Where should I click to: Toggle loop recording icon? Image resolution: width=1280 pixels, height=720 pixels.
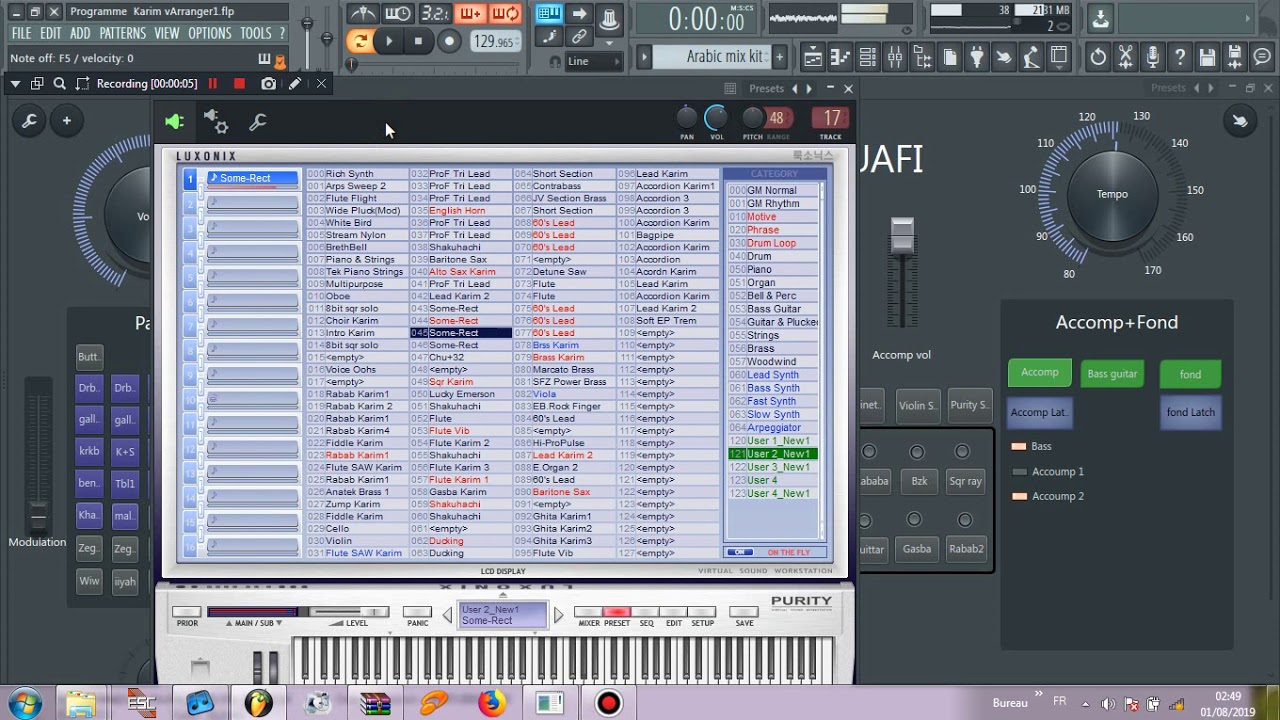pyautogui.click(x=505, y=14)
